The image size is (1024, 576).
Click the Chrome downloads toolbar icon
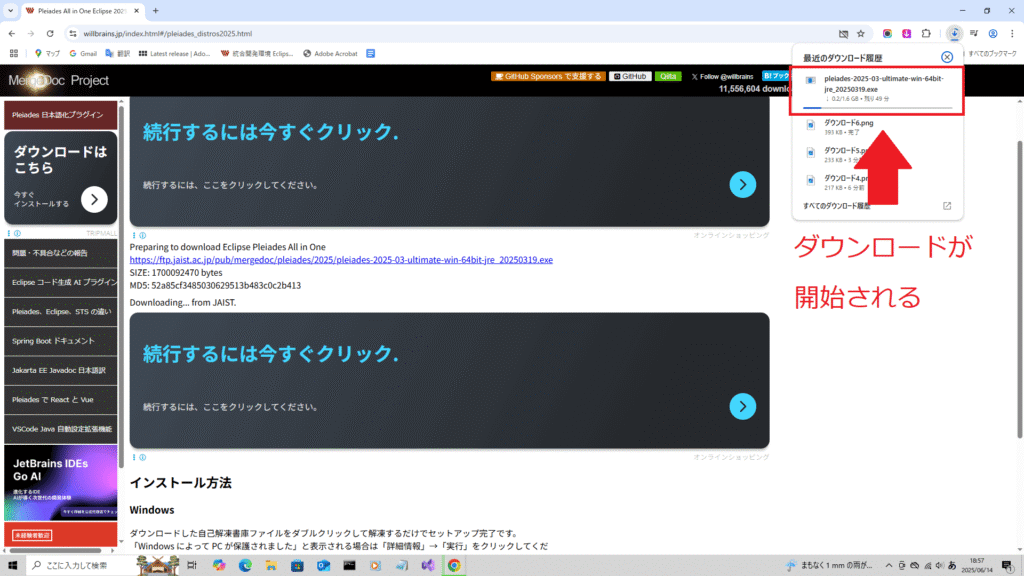coord(954,33)
